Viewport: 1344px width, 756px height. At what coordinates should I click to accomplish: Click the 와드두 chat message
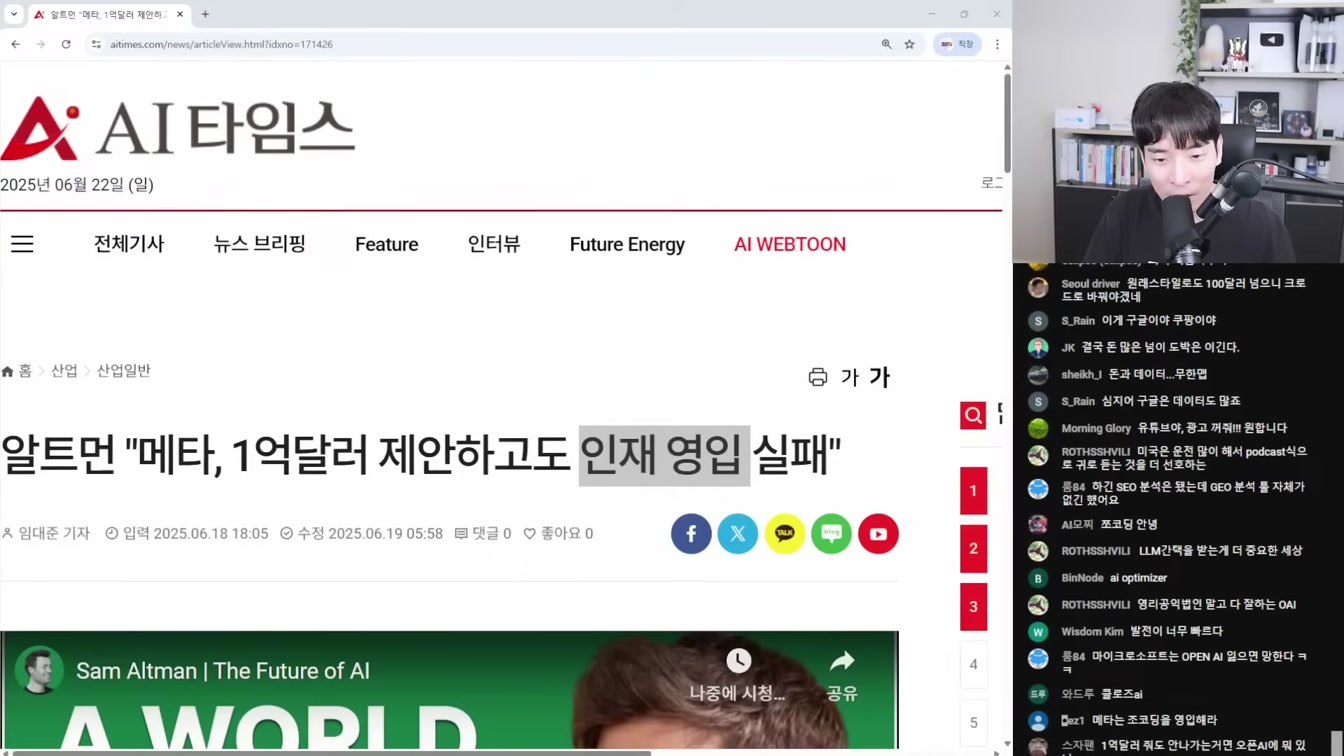(1122, 694)
